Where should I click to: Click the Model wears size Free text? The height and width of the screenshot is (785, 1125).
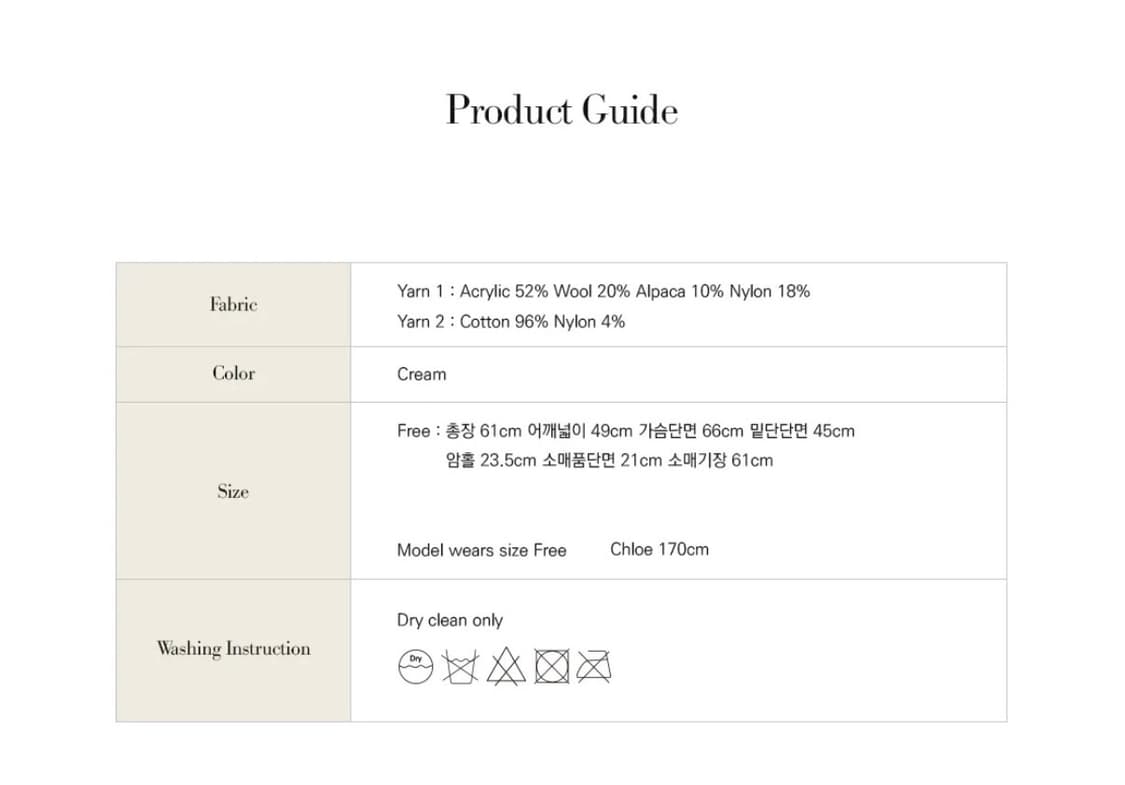(x=481, y=550)
